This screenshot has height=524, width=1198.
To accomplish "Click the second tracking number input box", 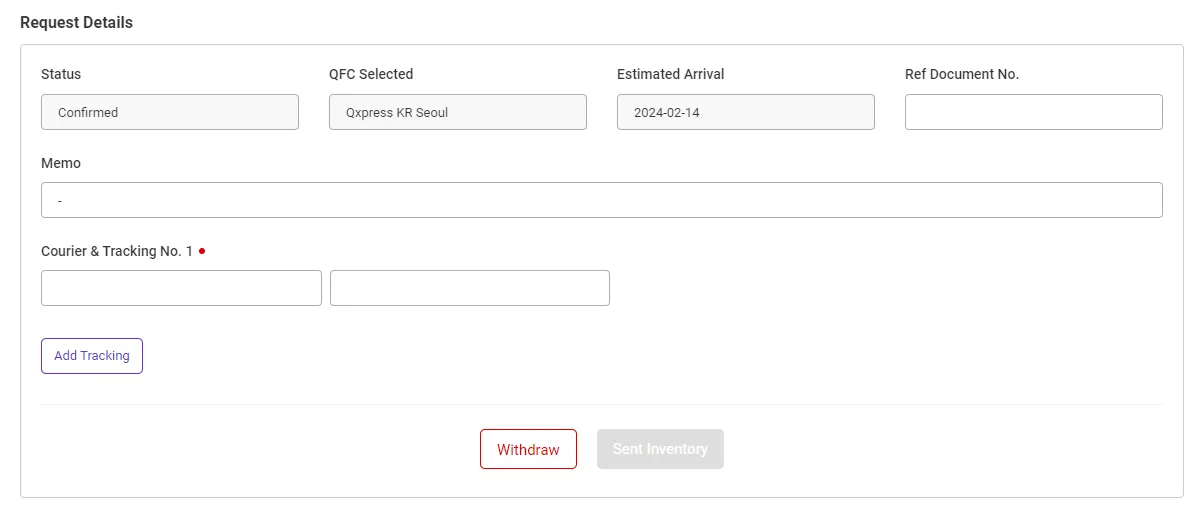I will click(469, 288).
